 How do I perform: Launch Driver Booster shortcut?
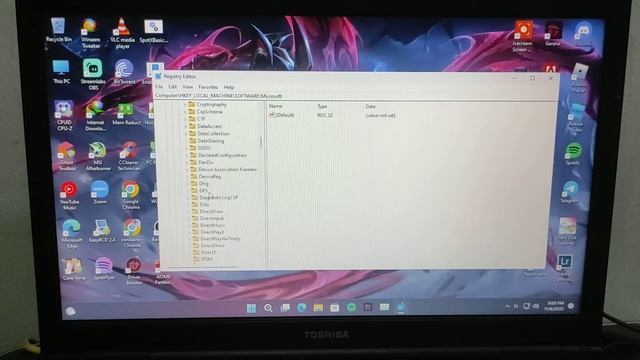pos(134,271)
